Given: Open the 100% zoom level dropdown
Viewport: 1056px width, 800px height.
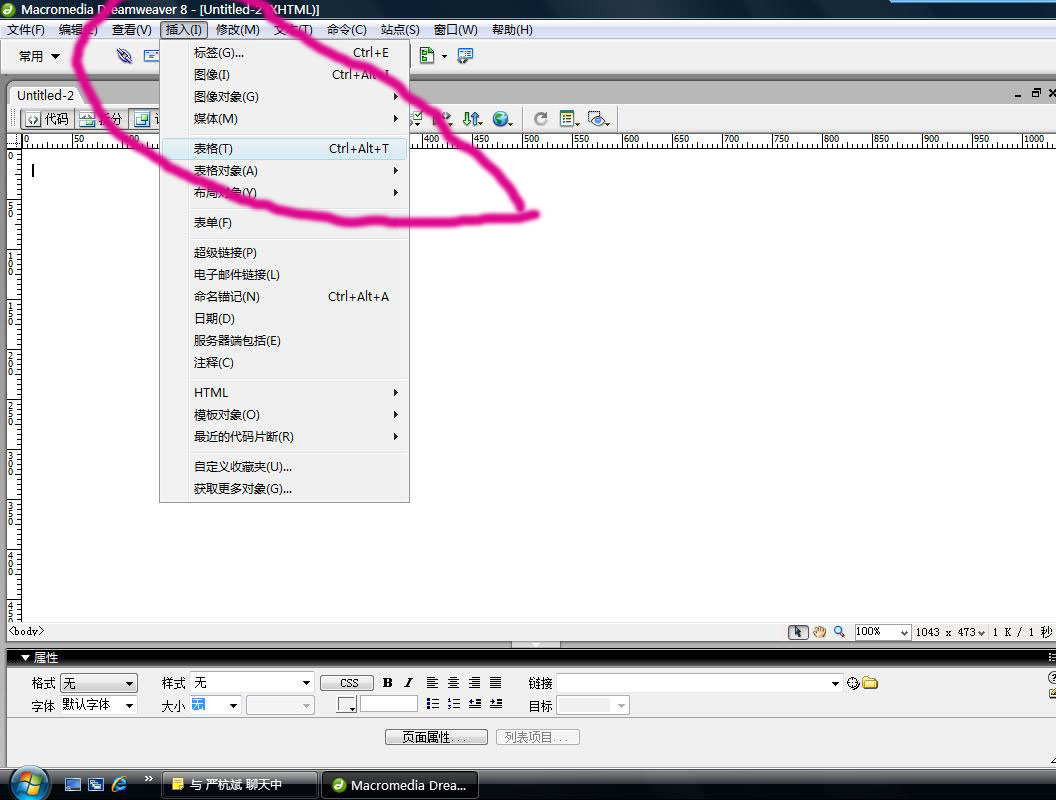Looking at the screenshot, I should (882, 632).
